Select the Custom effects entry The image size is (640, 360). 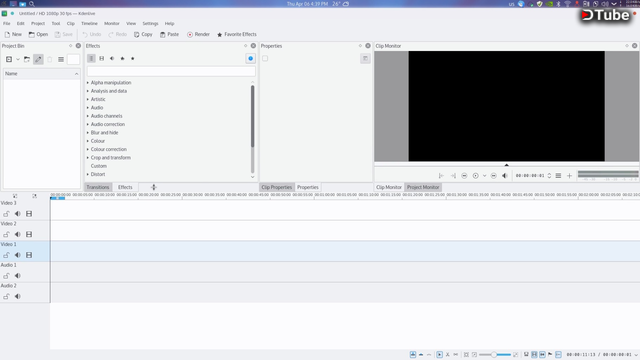coord(99,166)
